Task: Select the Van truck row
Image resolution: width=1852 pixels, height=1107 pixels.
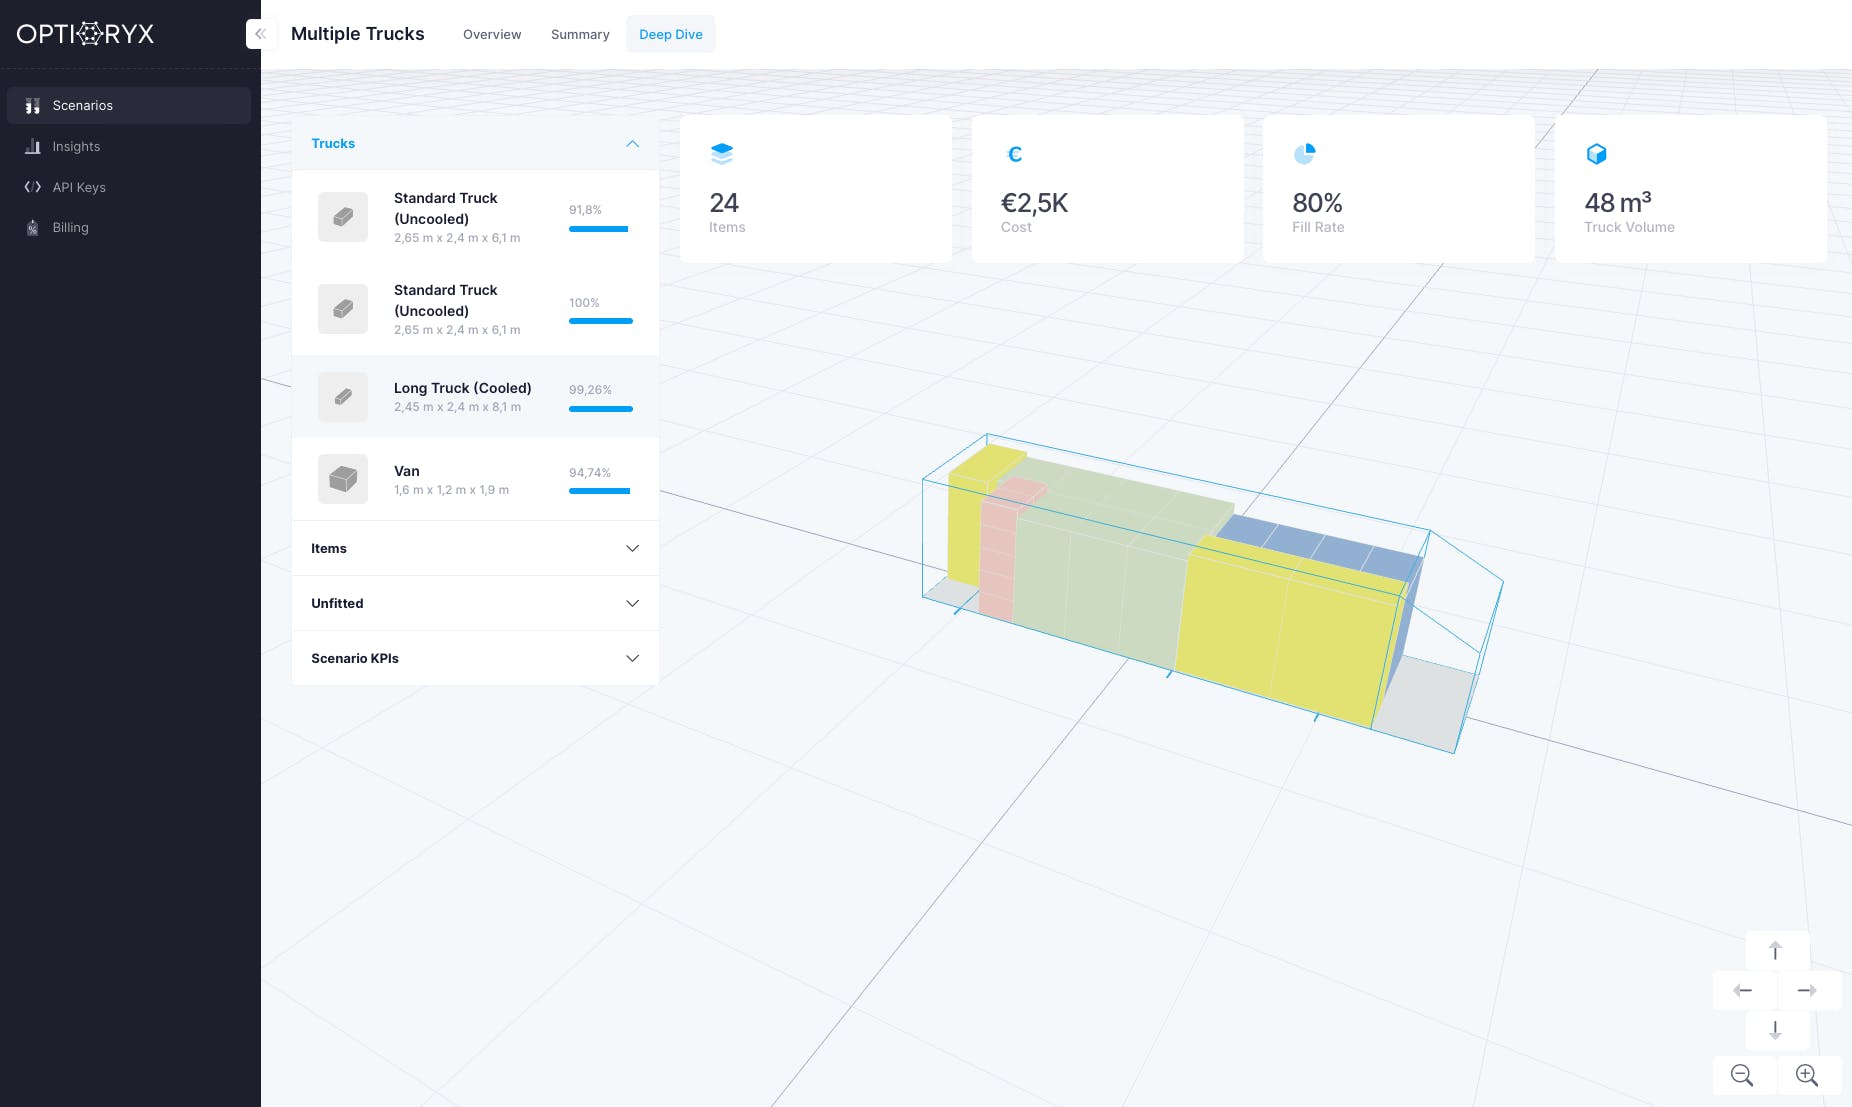Action: pyautogui.click(x=475, y=479)
